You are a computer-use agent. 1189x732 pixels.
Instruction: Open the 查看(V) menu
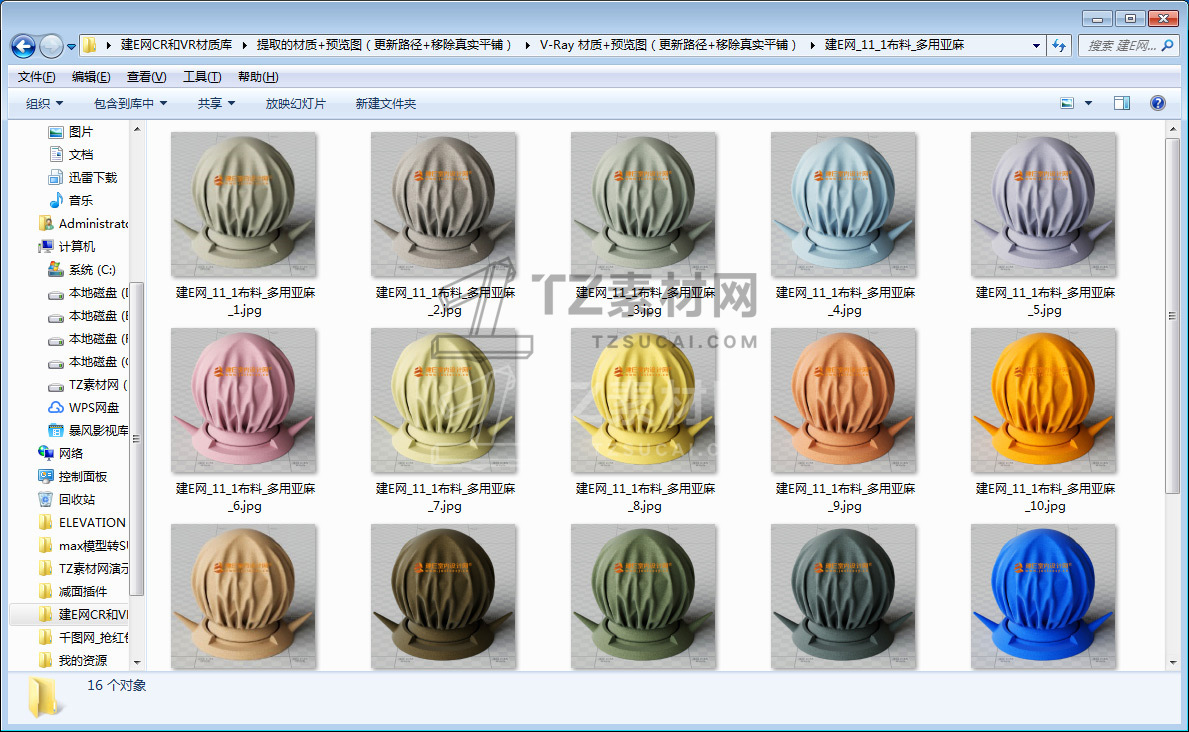pos(146,77)
